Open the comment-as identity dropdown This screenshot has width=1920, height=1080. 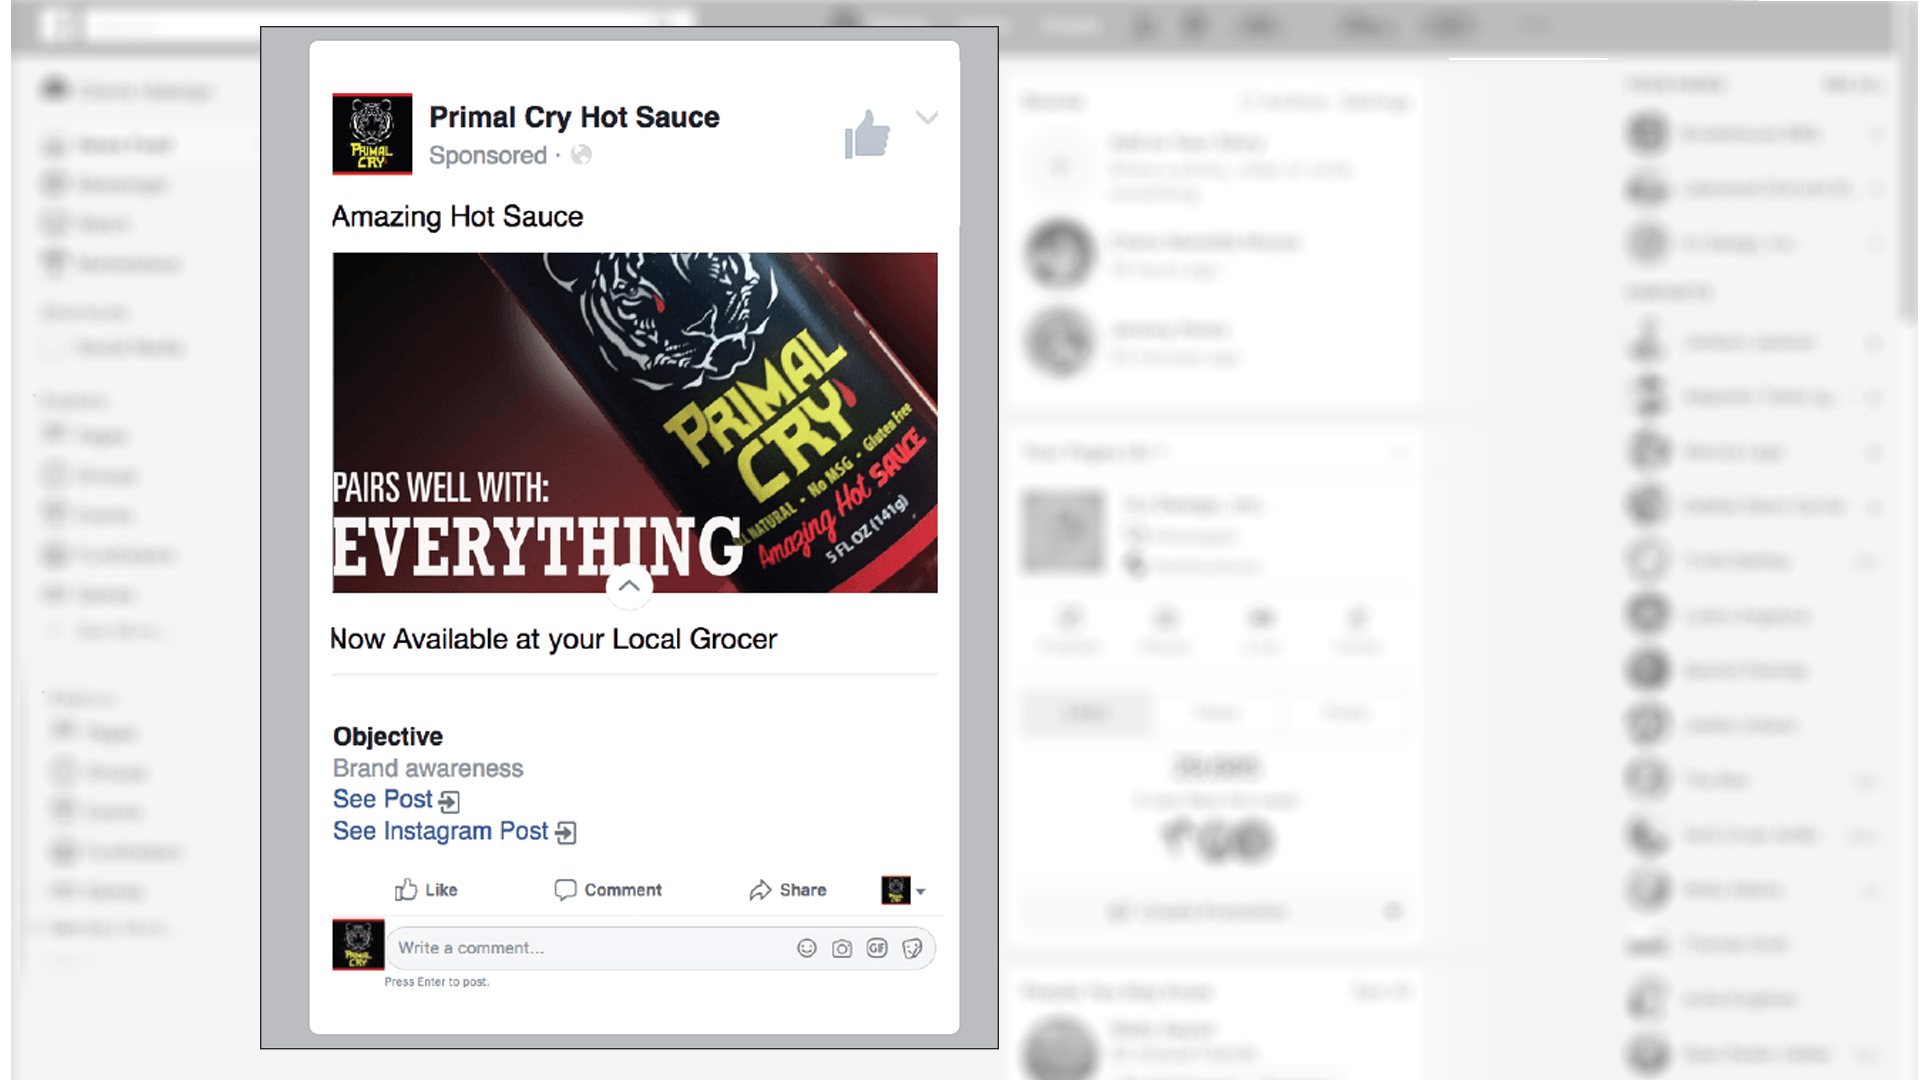(903, 890)
